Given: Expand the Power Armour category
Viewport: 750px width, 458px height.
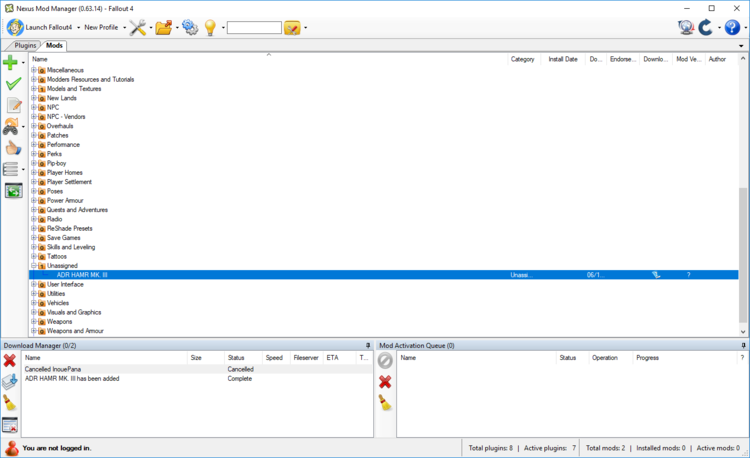Looking at the screenshot, I should pyautogui.click(x=34, y=200).
